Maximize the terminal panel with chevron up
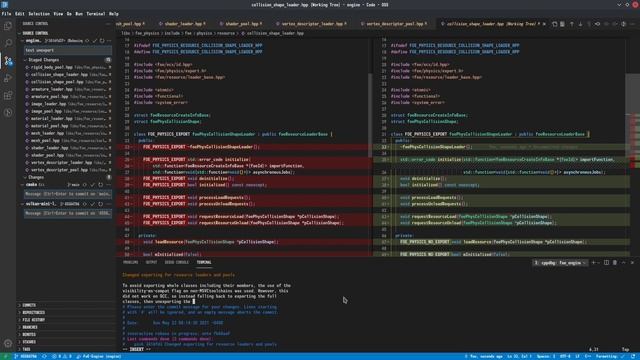 (623, 263)
